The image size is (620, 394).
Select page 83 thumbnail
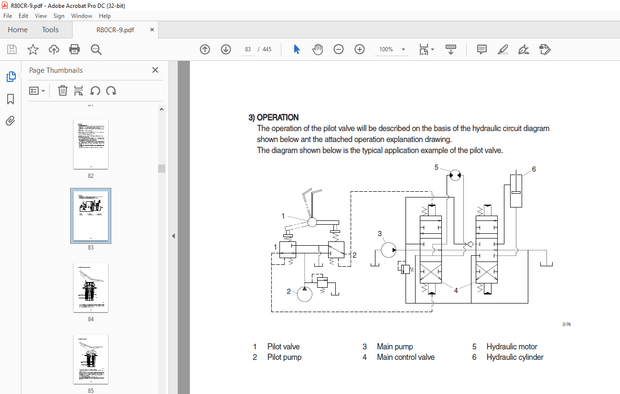pos(91,216)
